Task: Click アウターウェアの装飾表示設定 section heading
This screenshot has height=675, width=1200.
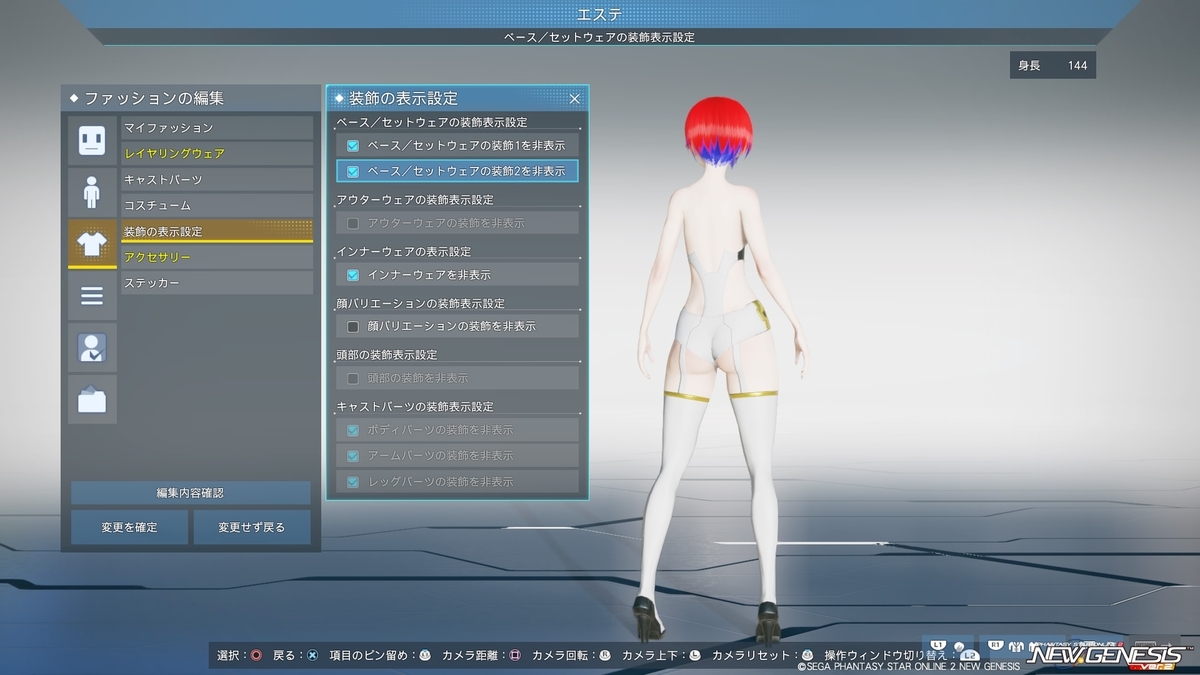Action: coord(415,200)
